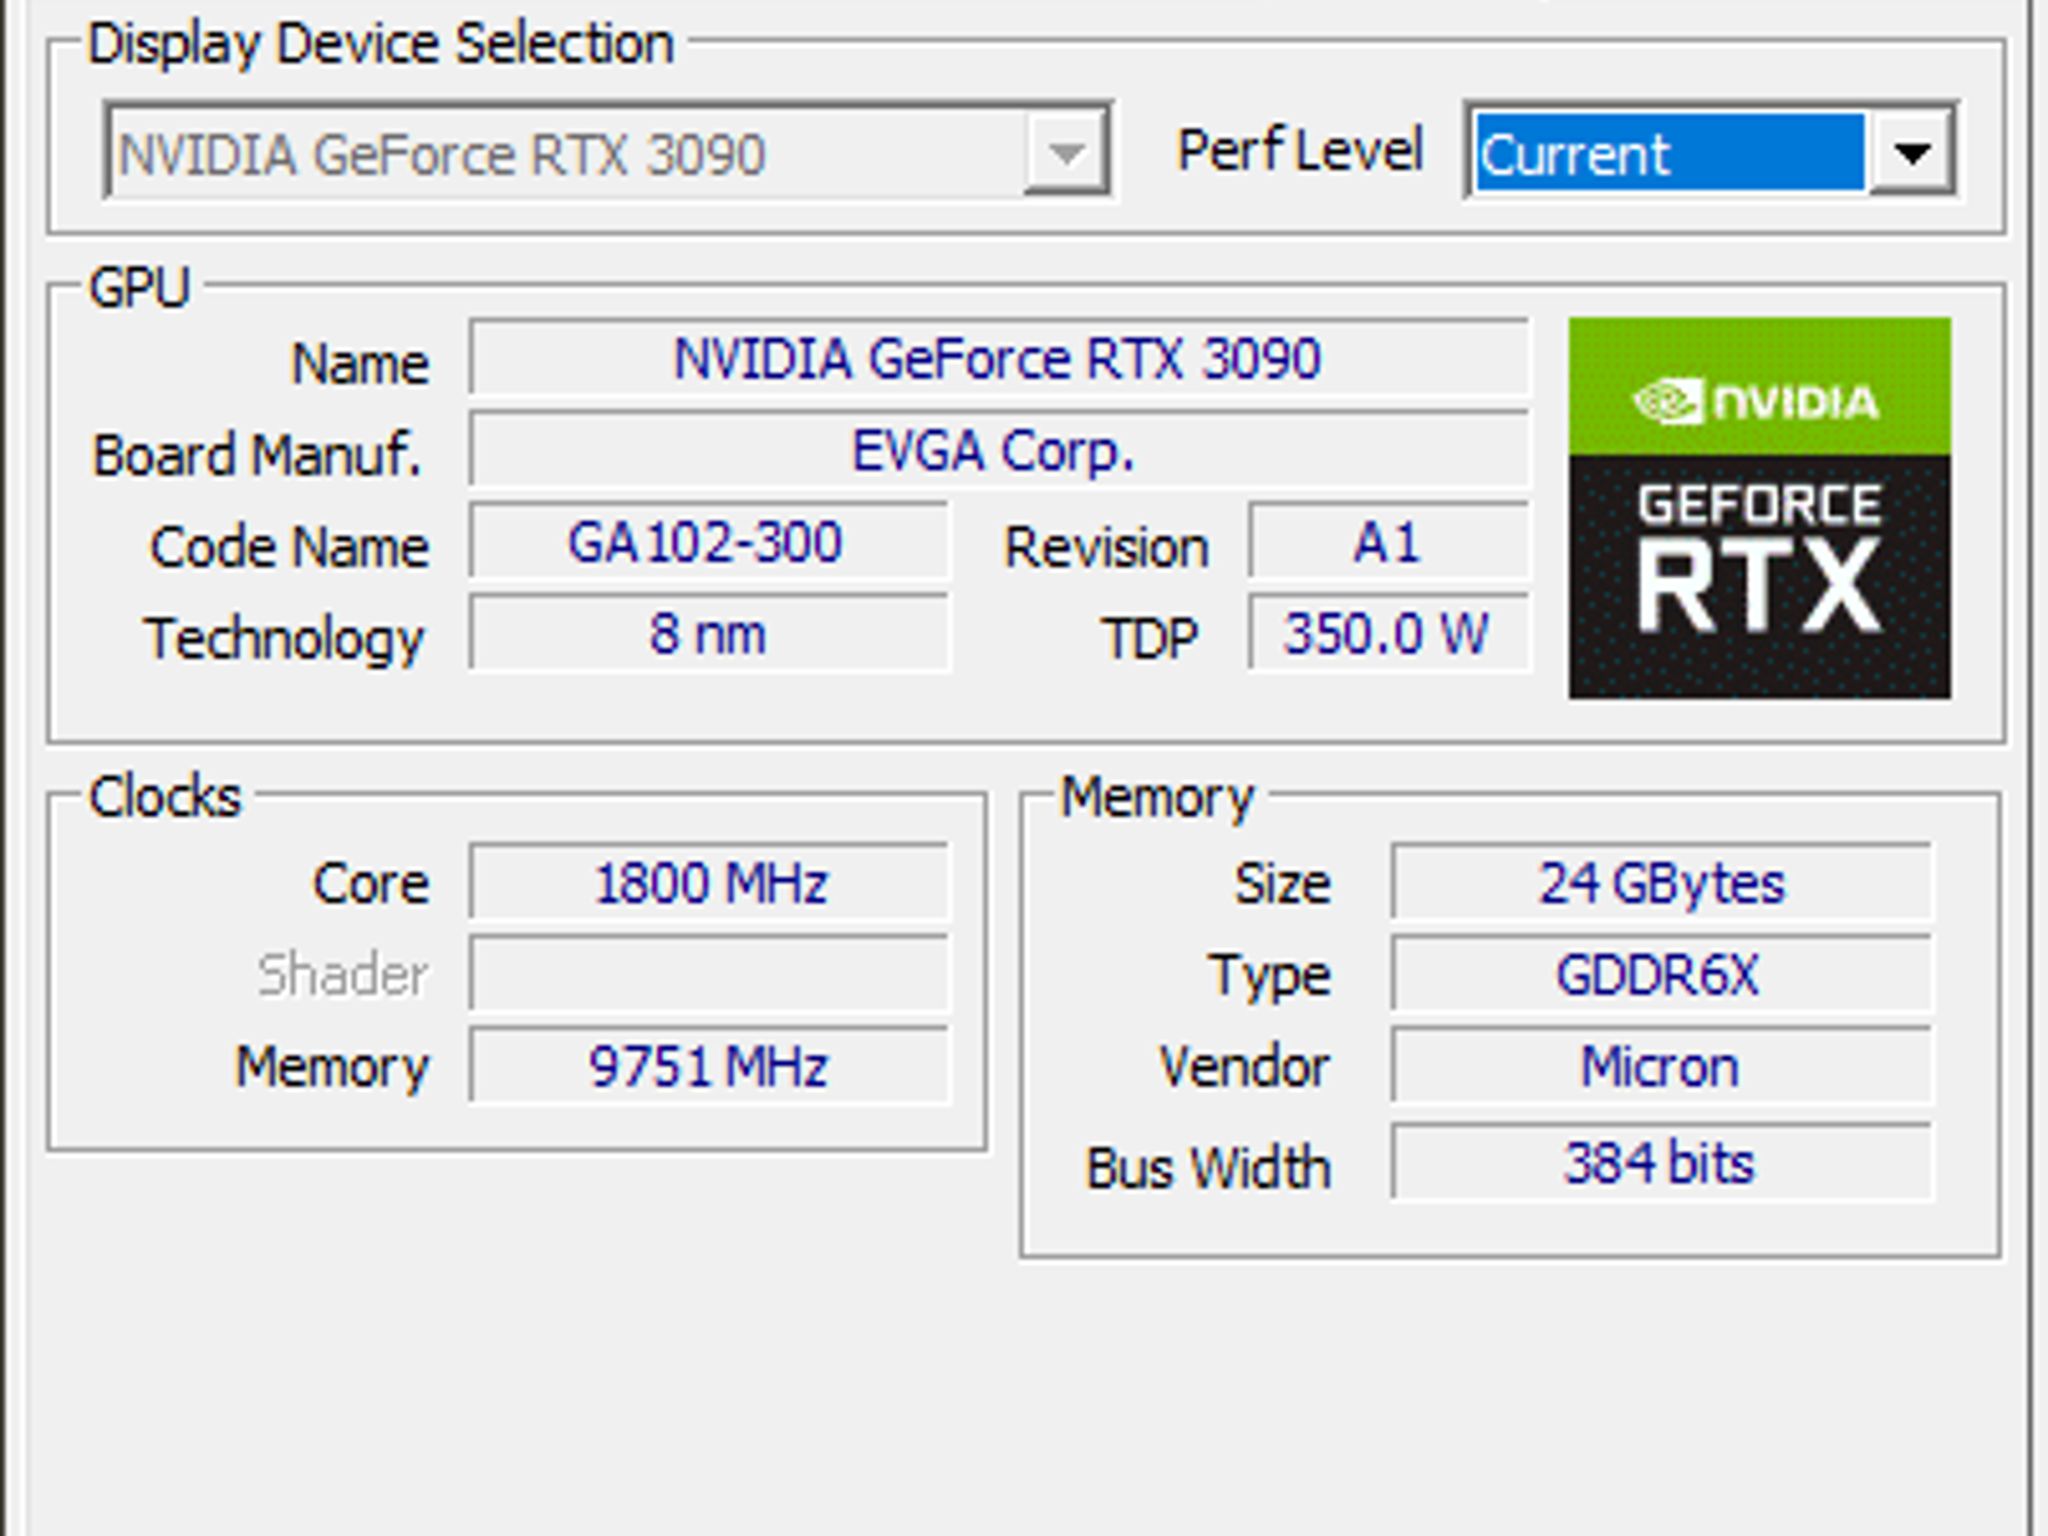Click the empty Shader clock field

click(708, 974)
